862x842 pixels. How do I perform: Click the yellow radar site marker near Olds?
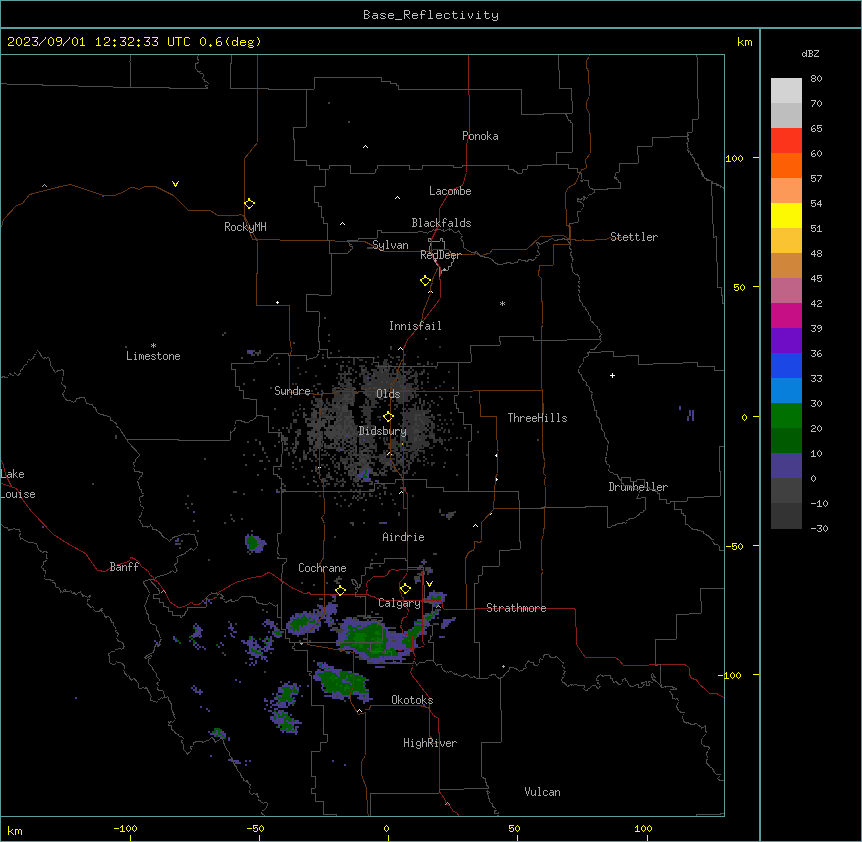(388, 416)
